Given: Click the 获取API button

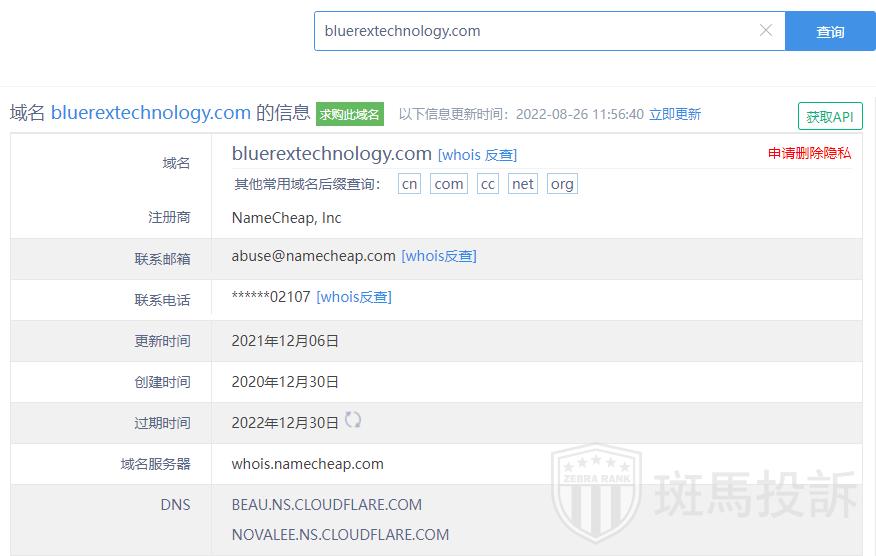Looking at the screenshot, I should 830,116.
